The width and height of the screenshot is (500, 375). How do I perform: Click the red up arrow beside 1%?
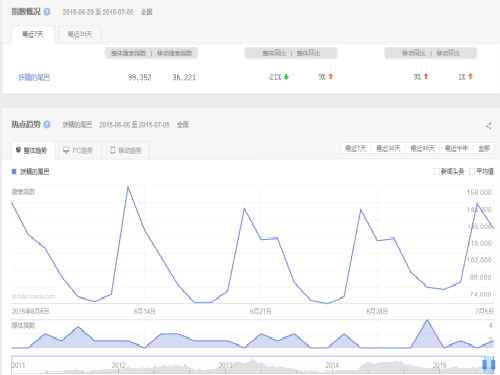point(470,76)
